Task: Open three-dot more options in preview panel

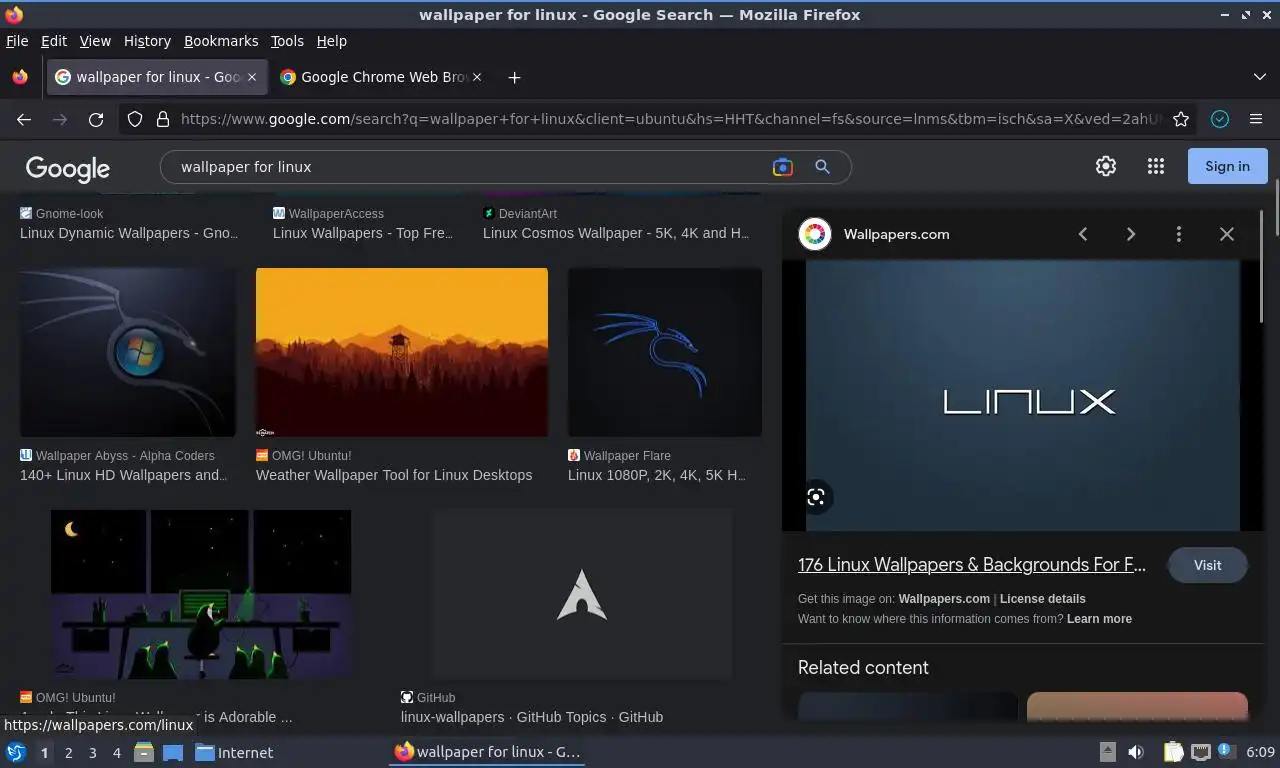Action: [1179, 234]
